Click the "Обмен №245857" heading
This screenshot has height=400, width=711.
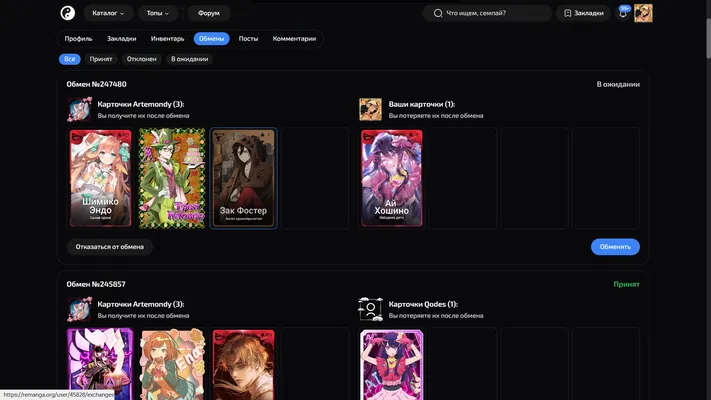[96, 284]
